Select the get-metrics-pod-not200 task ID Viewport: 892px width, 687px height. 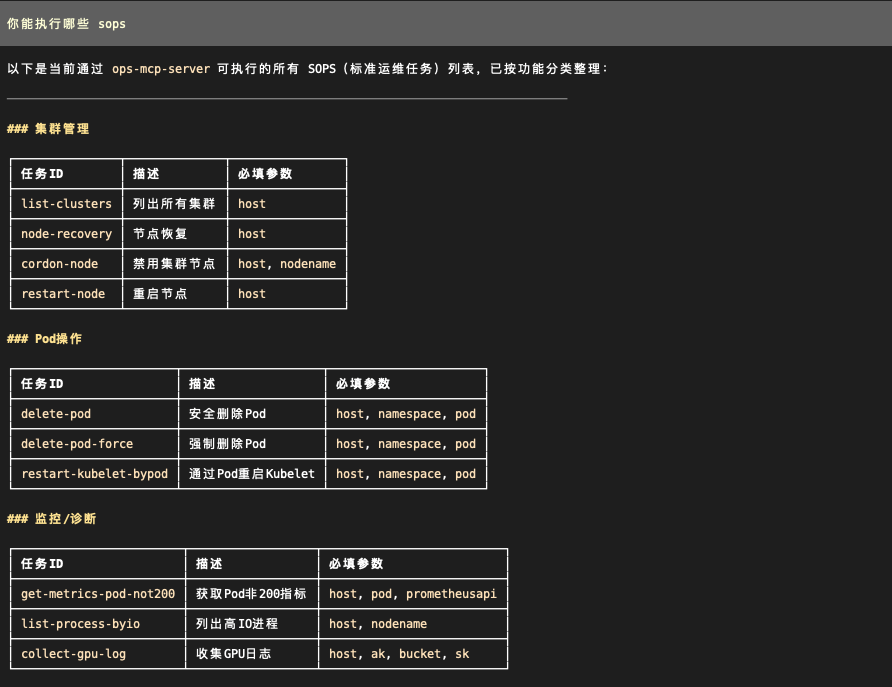98,594
